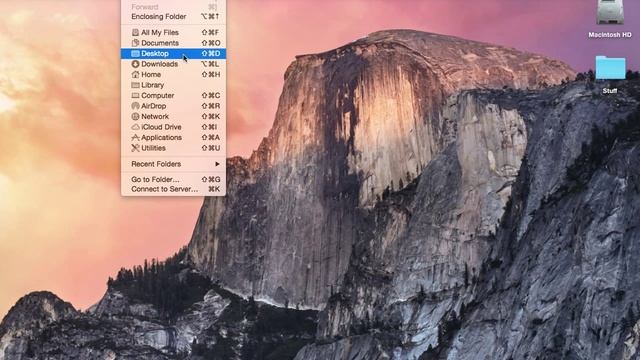The width and height of the screenshot is (640, 360).
Task: Click the Home house icon
Action: click(x=135, y=74)
